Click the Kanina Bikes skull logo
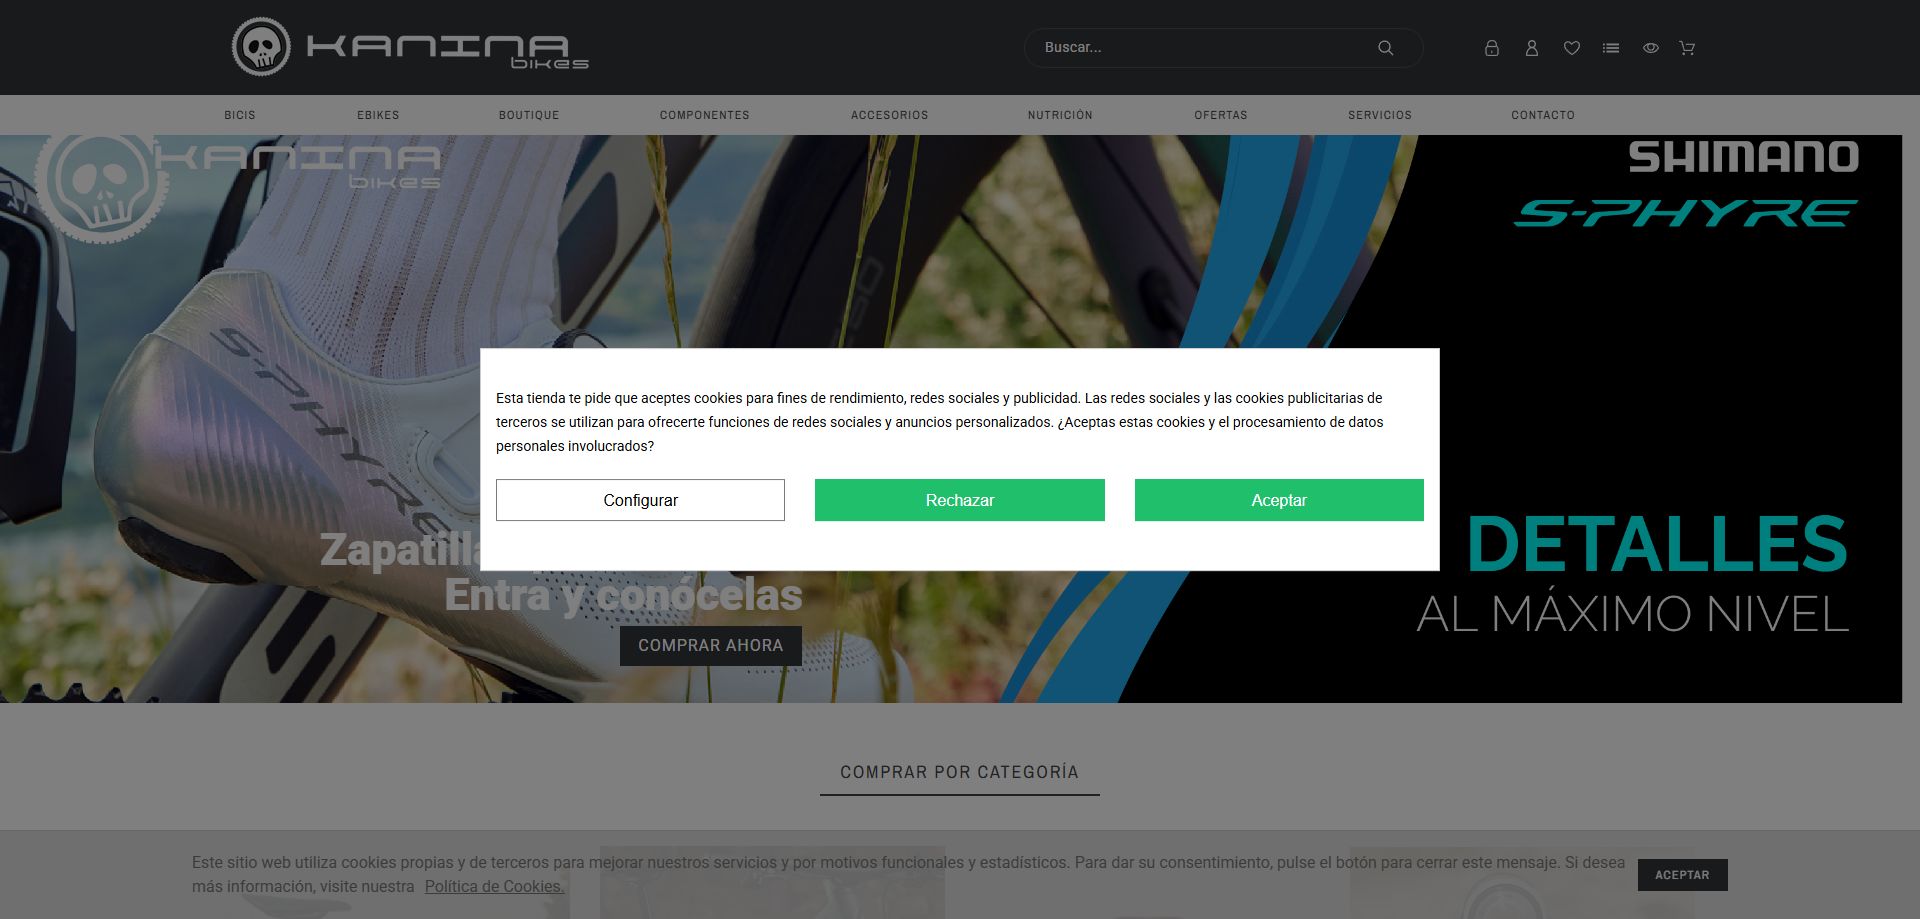The width and height of the screenshot is (1920, 919). [410, 47]
